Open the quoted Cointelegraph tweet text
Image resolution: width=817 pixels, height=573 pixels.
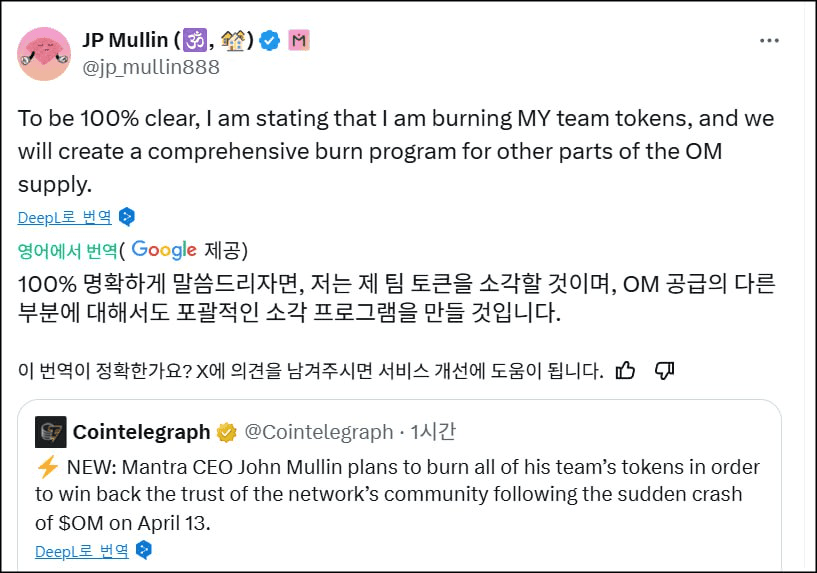click(400, 494)
